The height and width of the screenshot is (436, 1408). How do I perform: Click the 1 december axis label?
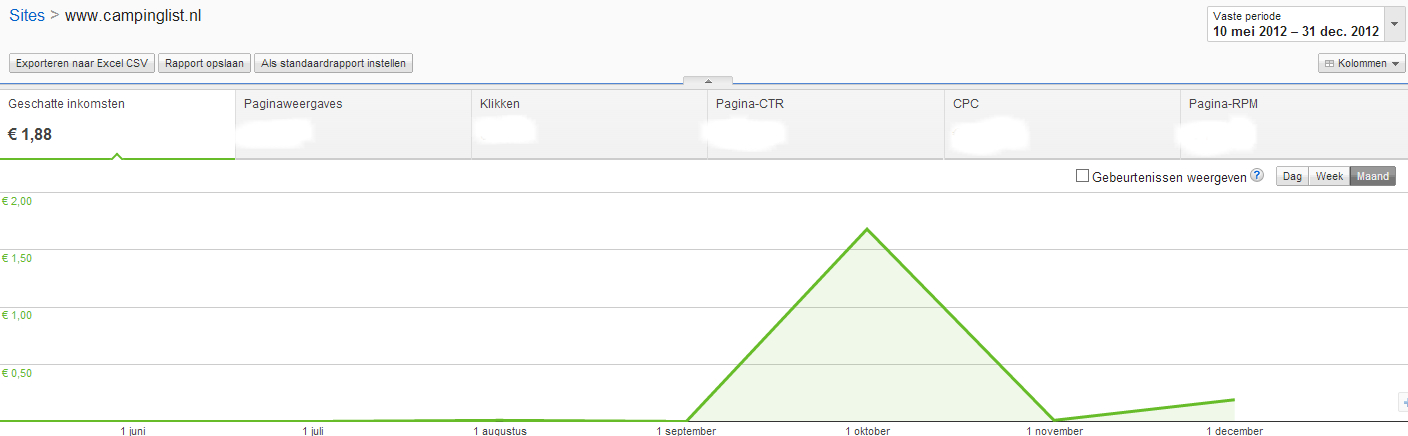(1234, 431)
